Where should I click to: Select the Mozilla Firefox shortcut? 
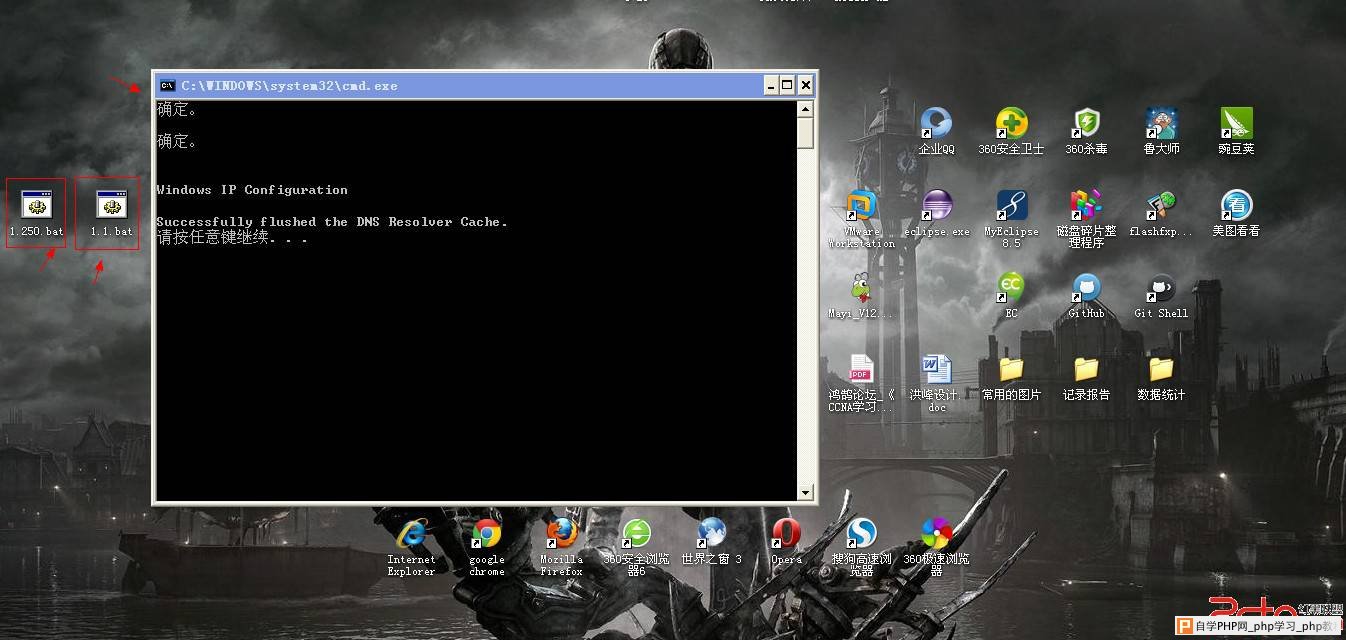pyautogui.click(x=561, y=534)
